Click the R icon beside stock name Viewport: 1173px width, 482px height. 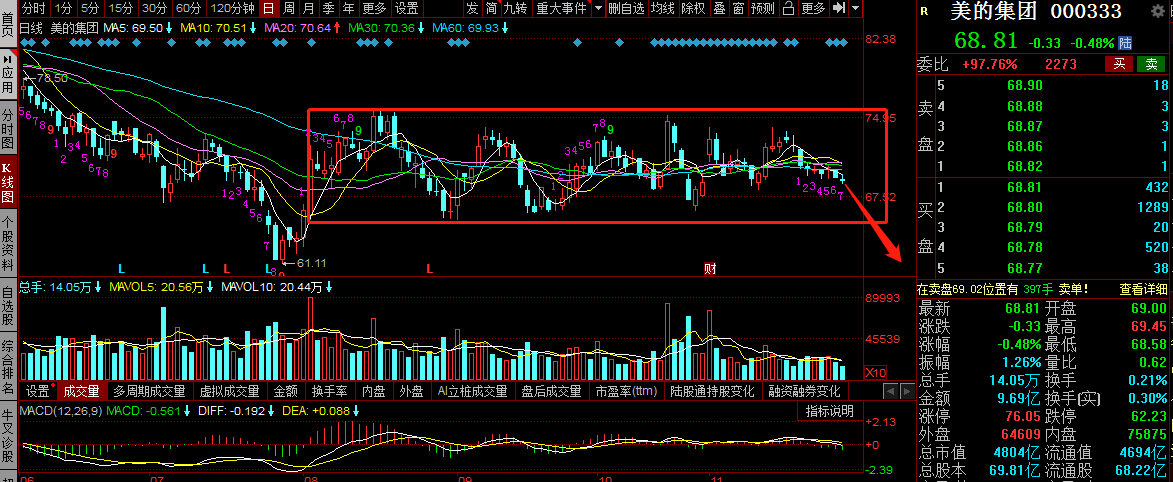[x=925, y=11]
